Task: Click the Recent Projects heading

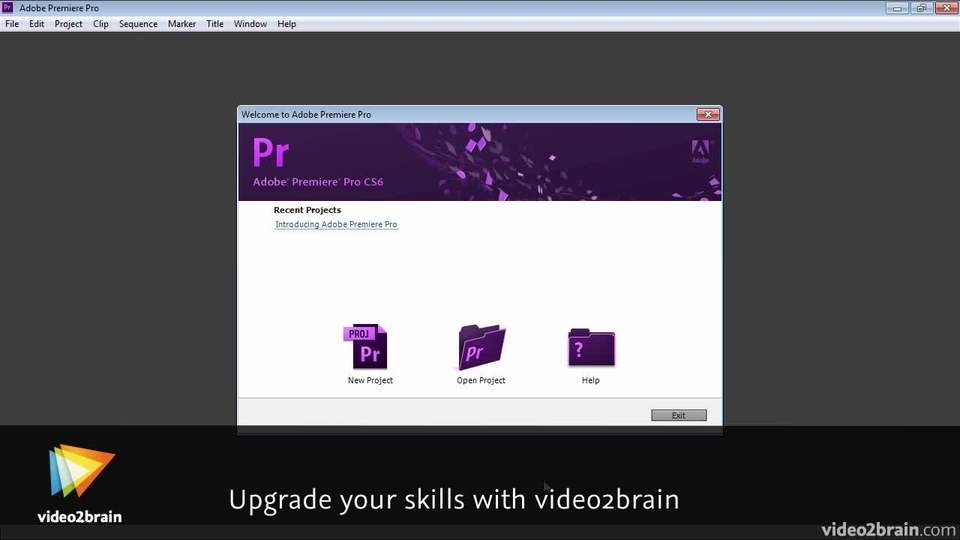Action: click(x=307, y=209)
